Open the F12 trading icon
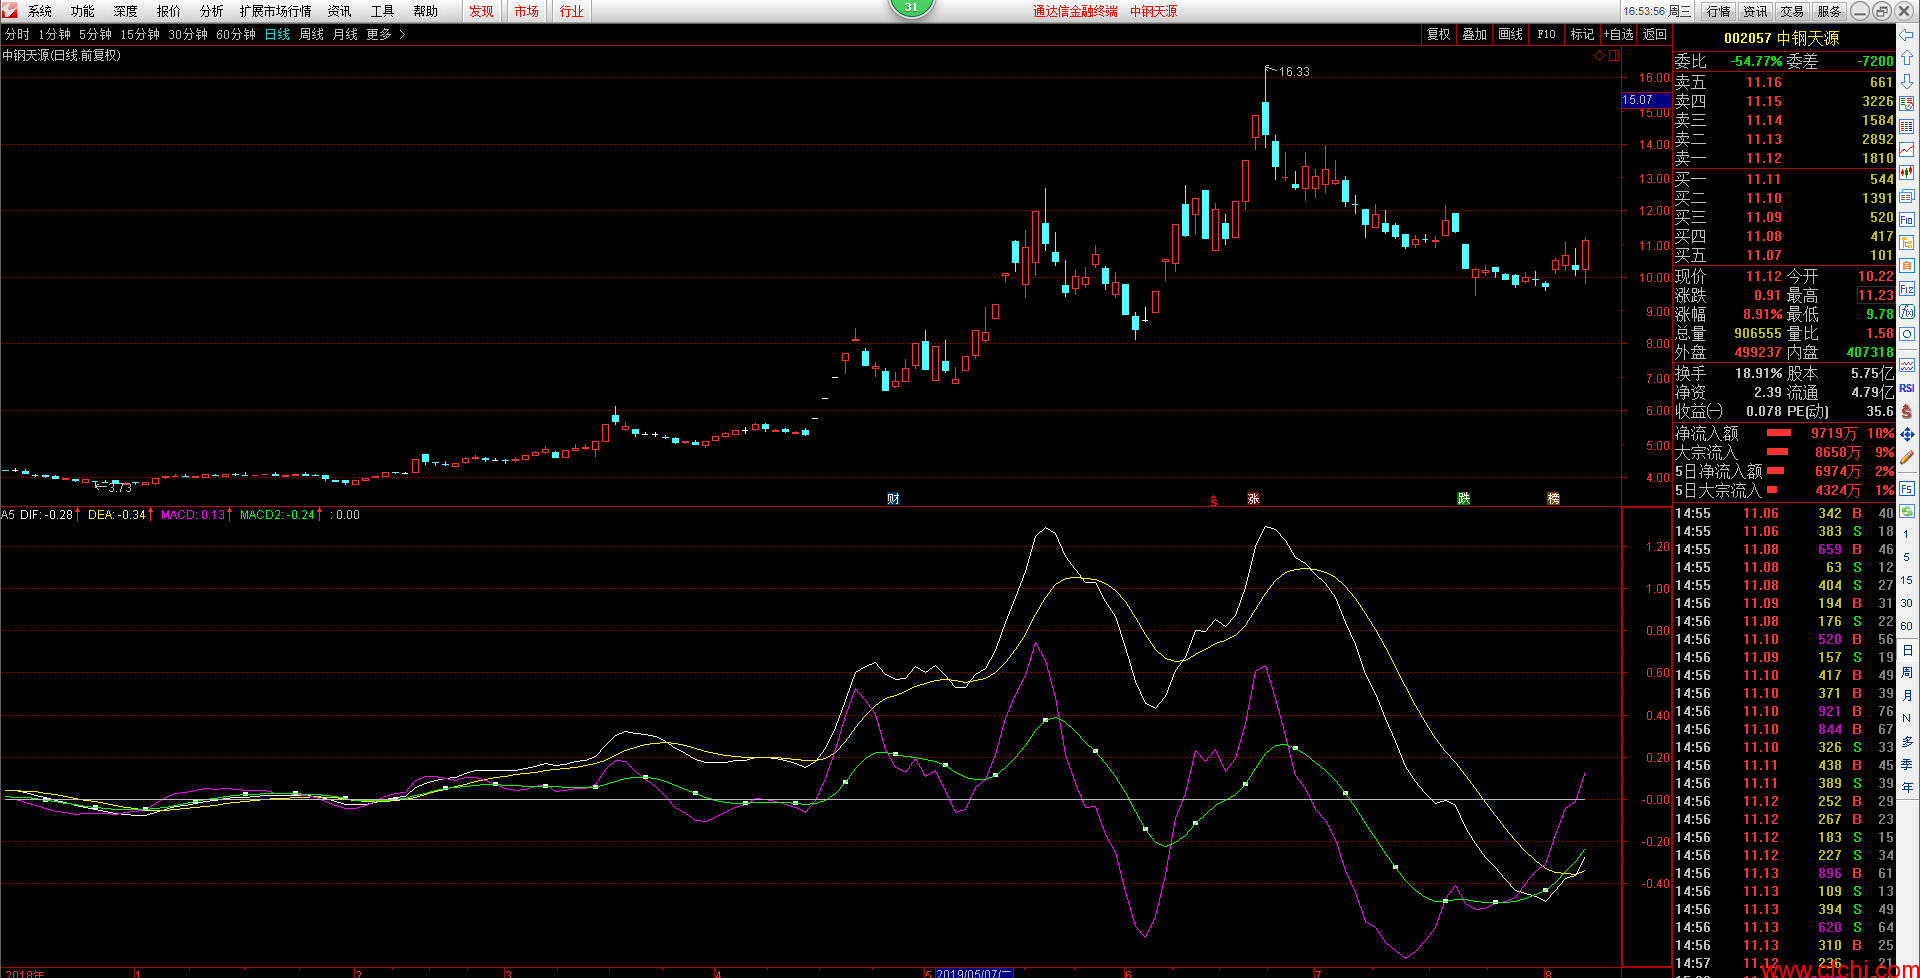 pyautogui.click(x=1907, y=289)
